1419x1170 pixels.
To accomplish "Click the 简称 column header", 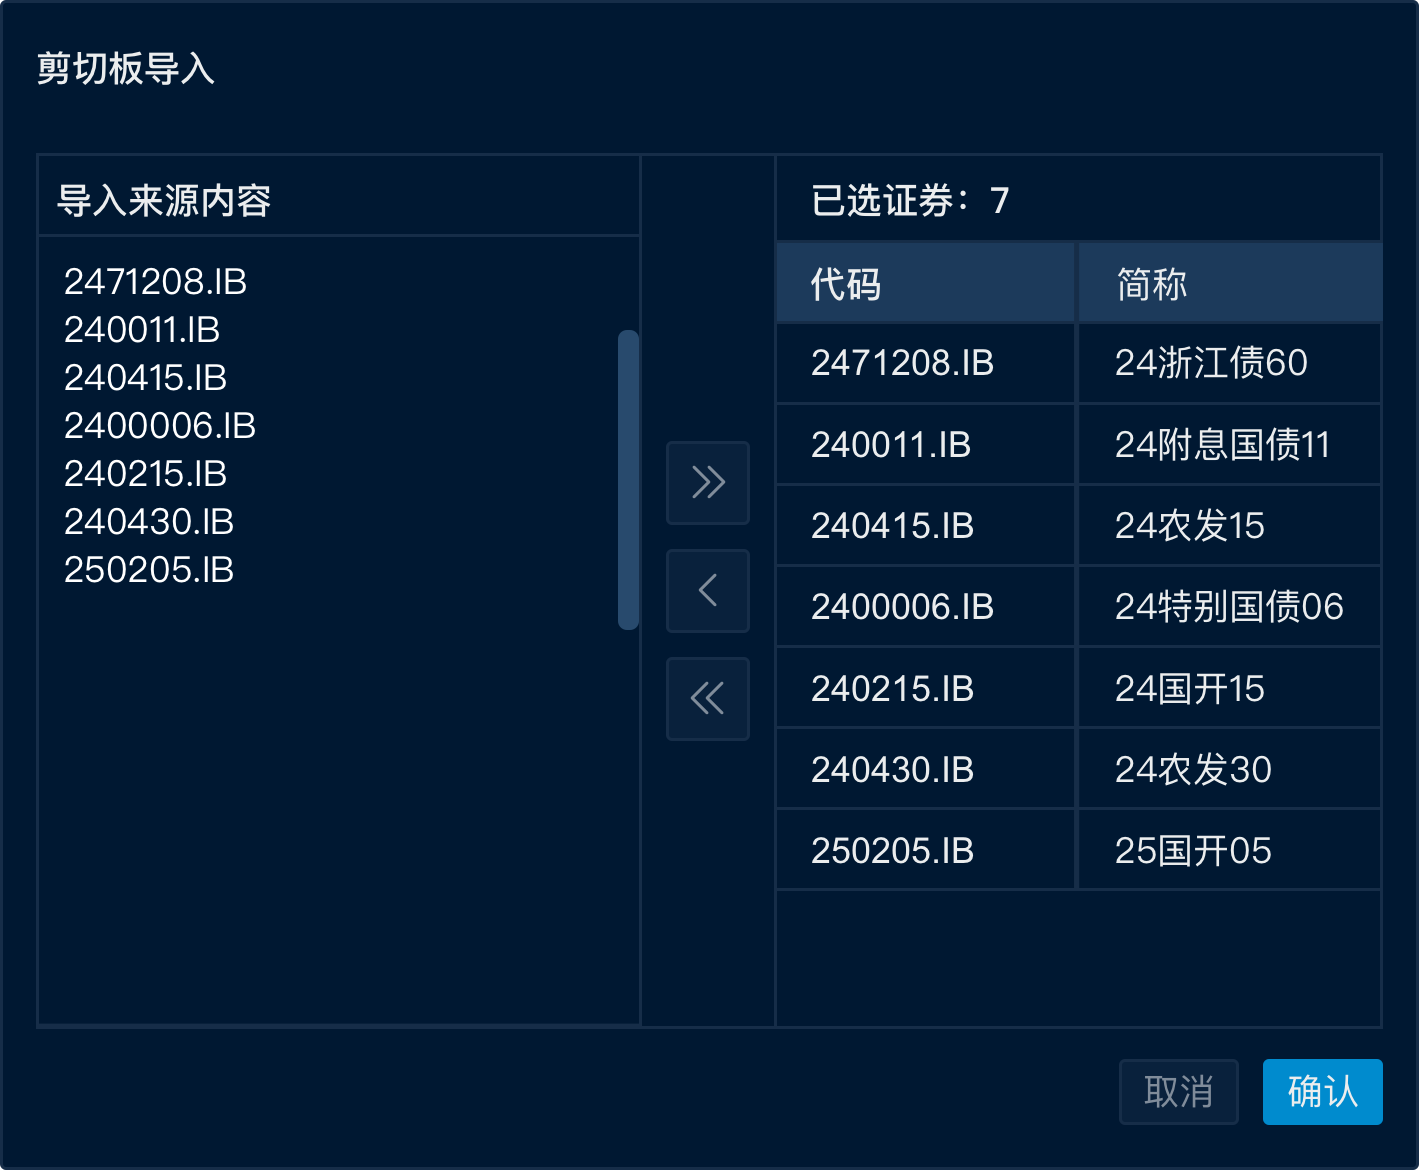I will [1229, 283].
